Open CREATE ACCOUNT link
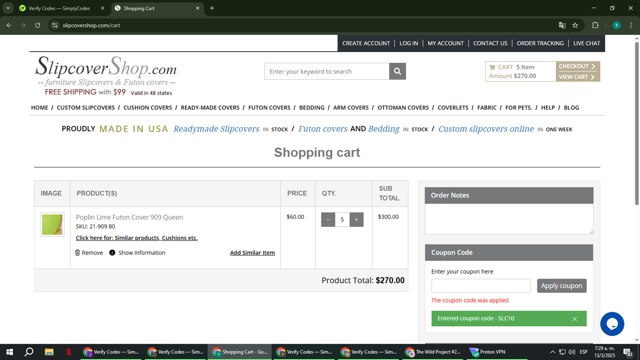This screenshot has height=360, width=640. coord(366,43)
